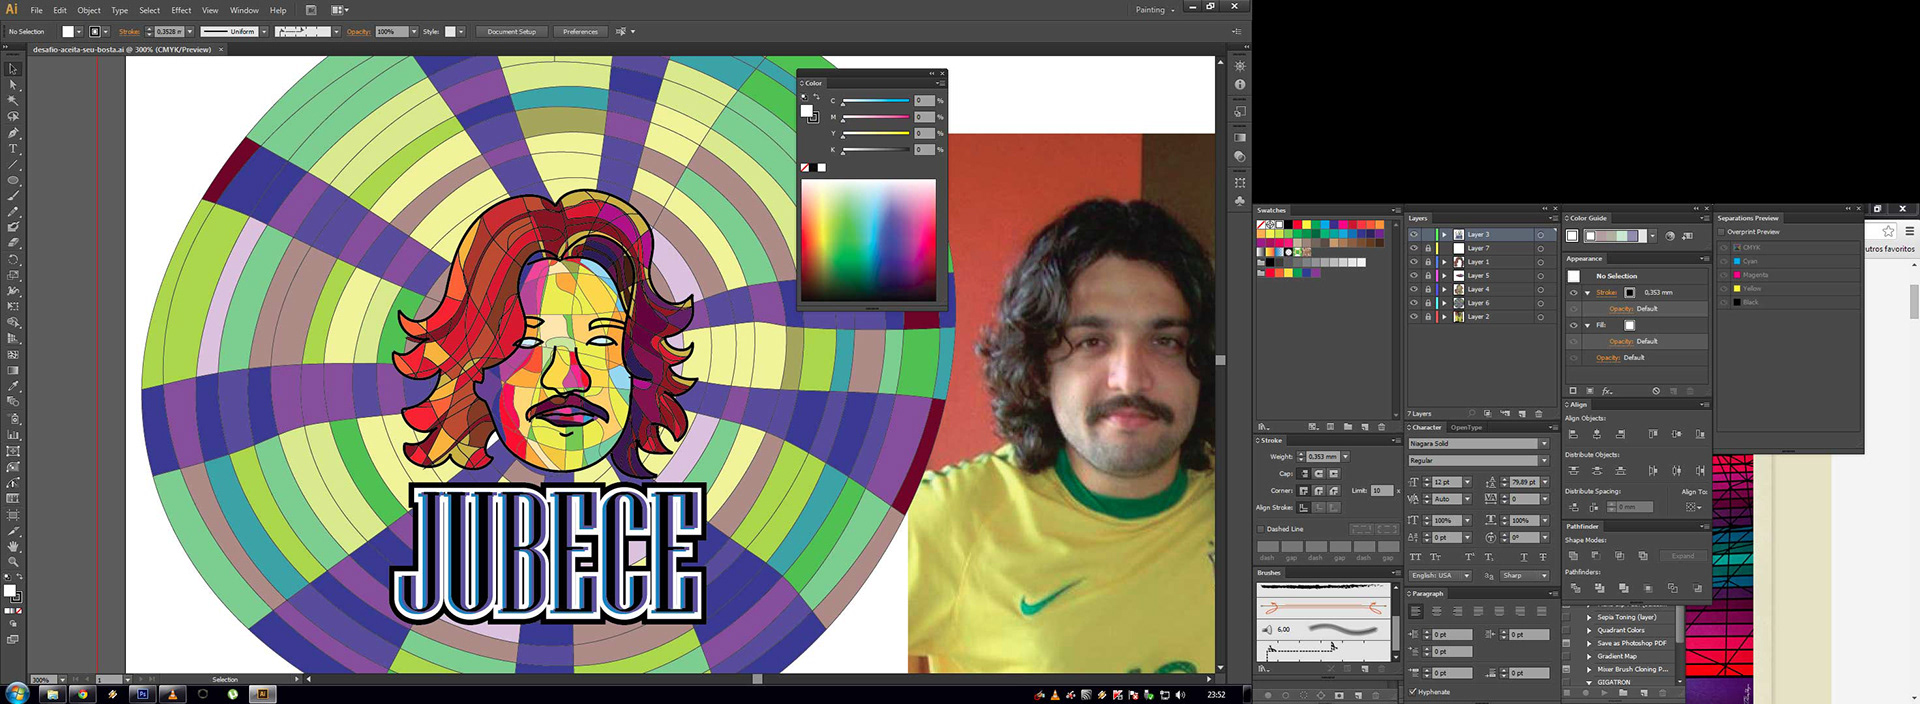The height and width of the screenshot is (704, 1920).
Task: Open the Niagara Solid font dropdown
Action: click(x=1544, y=444)
